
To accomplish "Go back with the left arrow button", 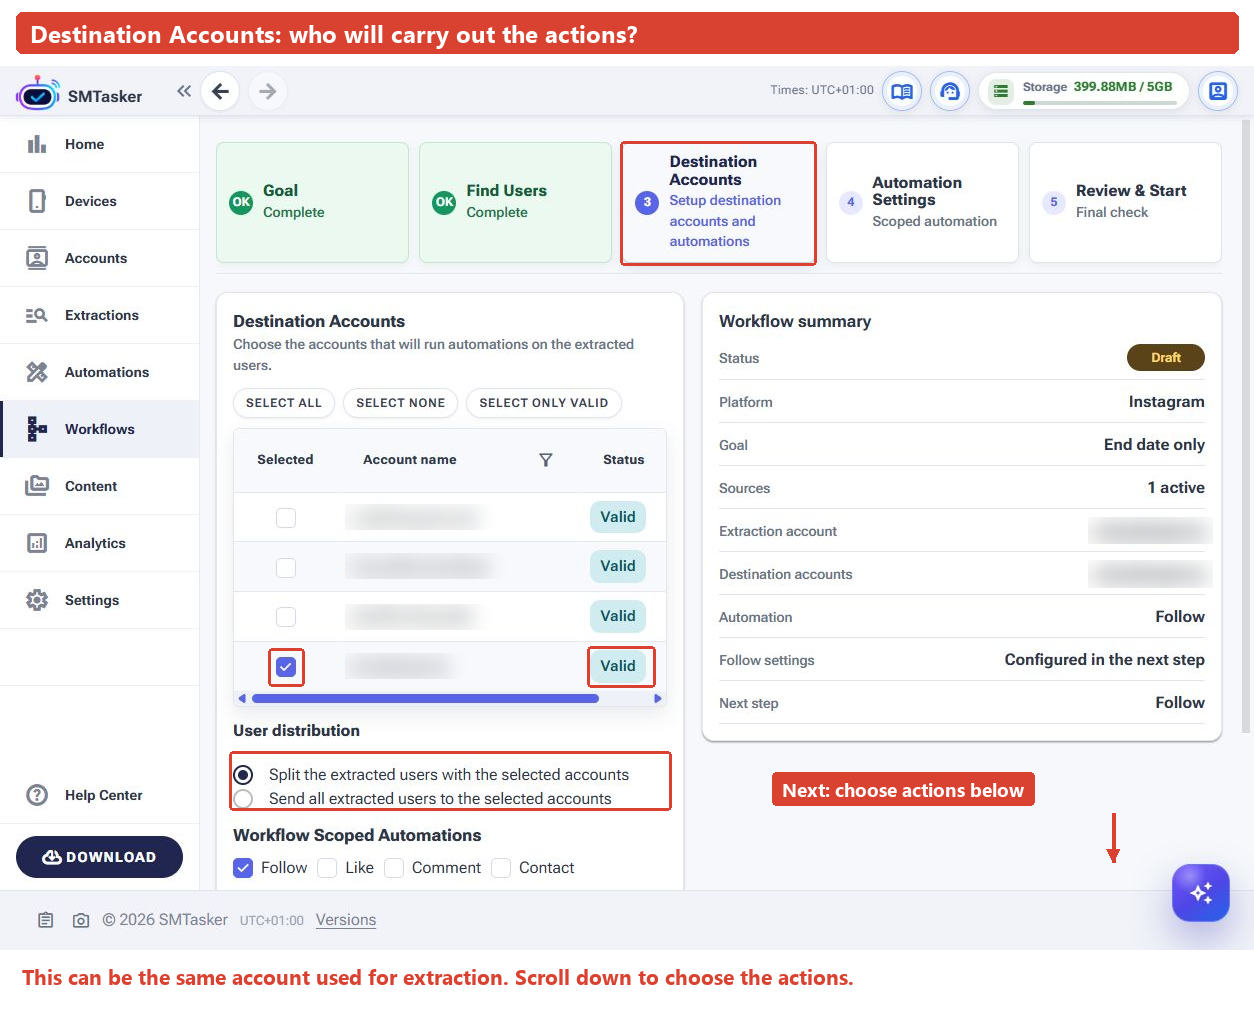I will [x=220, y=91].
